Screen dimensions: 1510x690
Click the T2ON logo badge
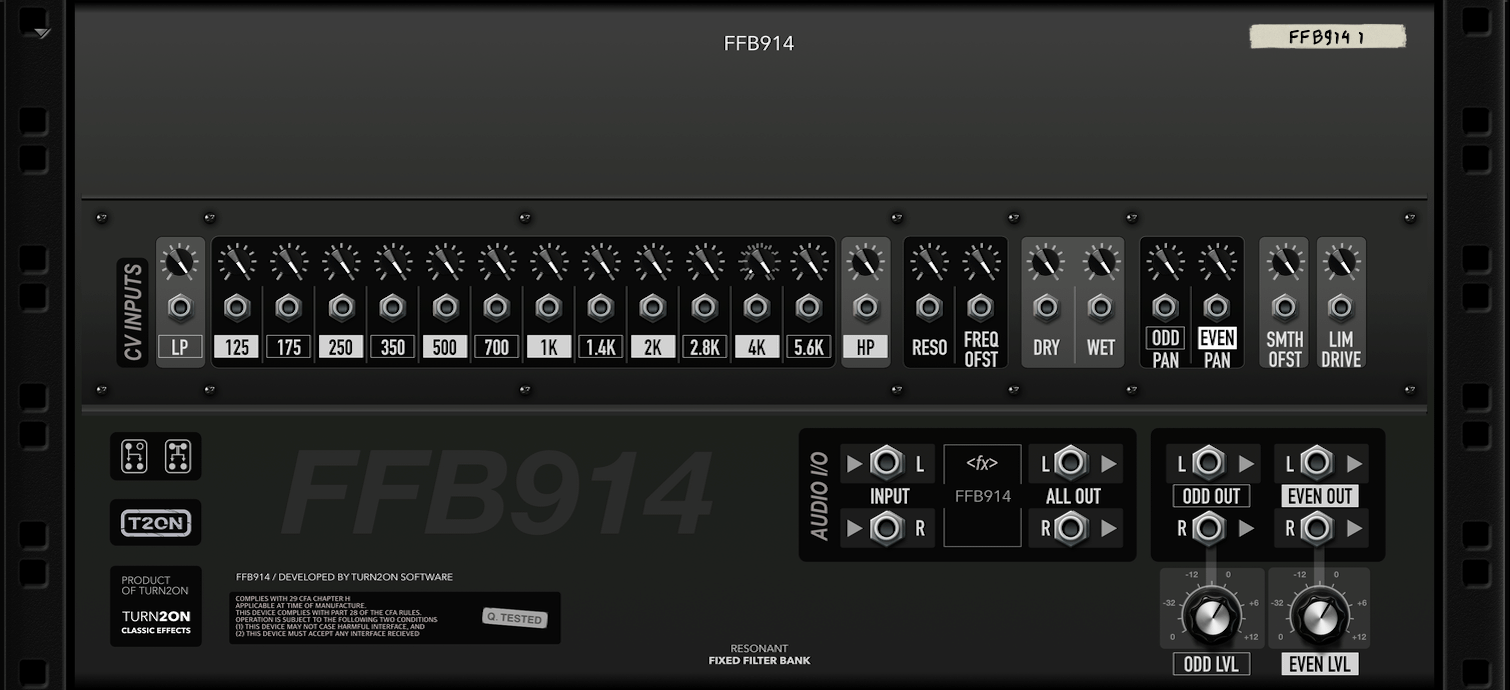(156, 523)
